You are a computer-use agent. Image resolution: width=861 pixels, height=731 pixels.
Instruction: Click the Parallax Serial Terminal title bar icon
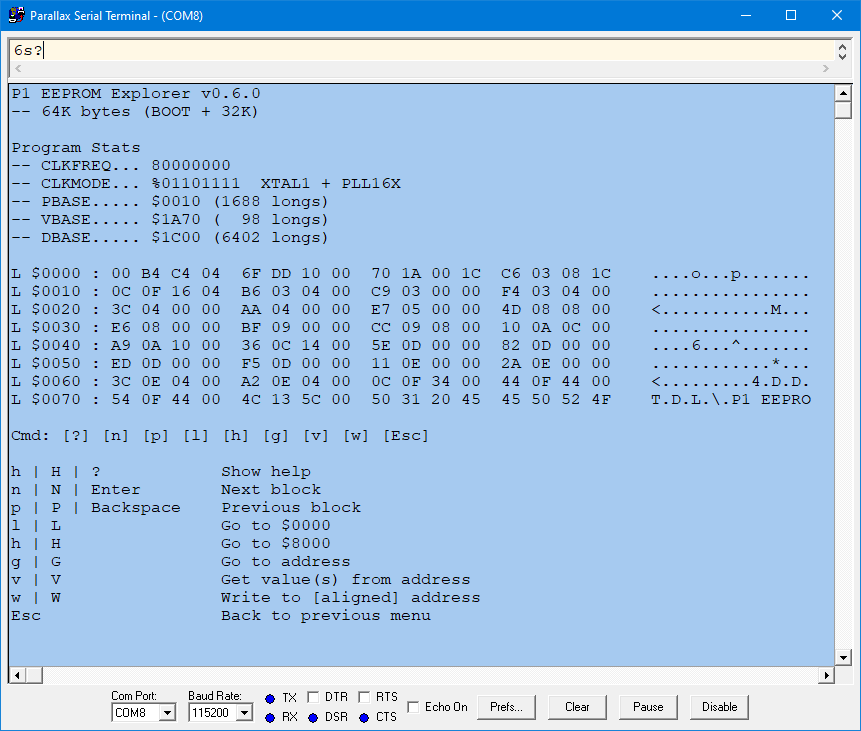[16, 15]
